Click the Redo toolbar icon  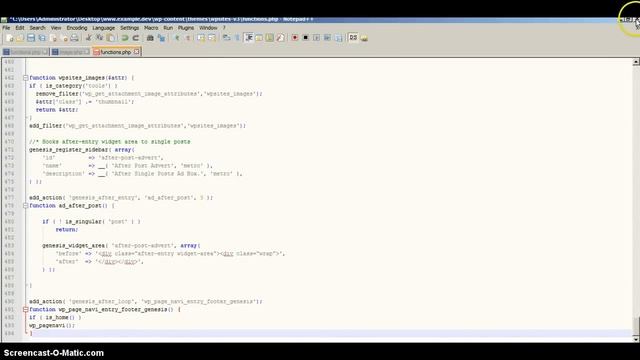[x=136, y=38]
